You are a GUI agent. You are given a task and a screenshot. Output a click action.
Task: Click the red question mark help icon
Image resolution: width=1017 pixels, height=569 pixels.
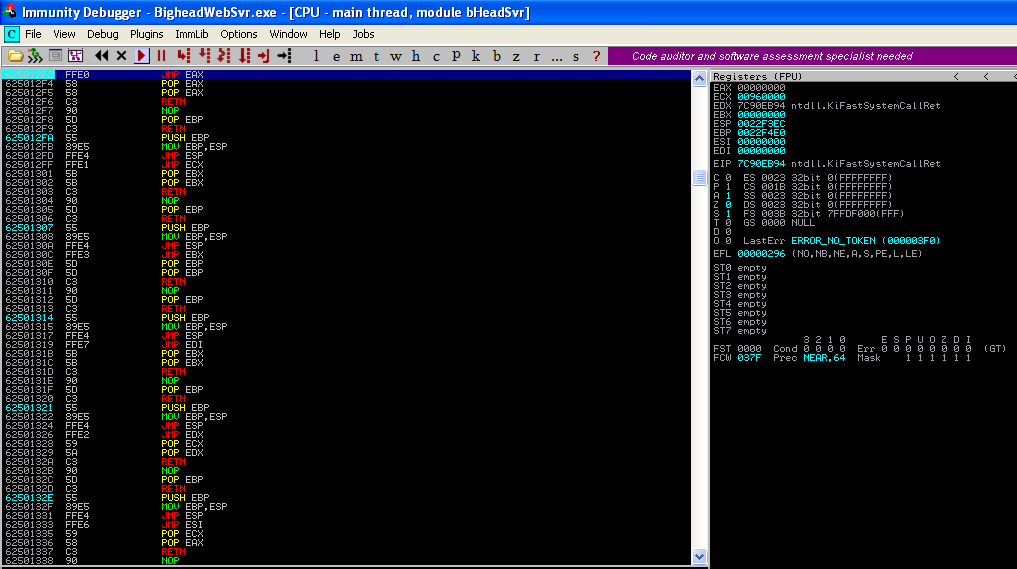pos(597,56)
